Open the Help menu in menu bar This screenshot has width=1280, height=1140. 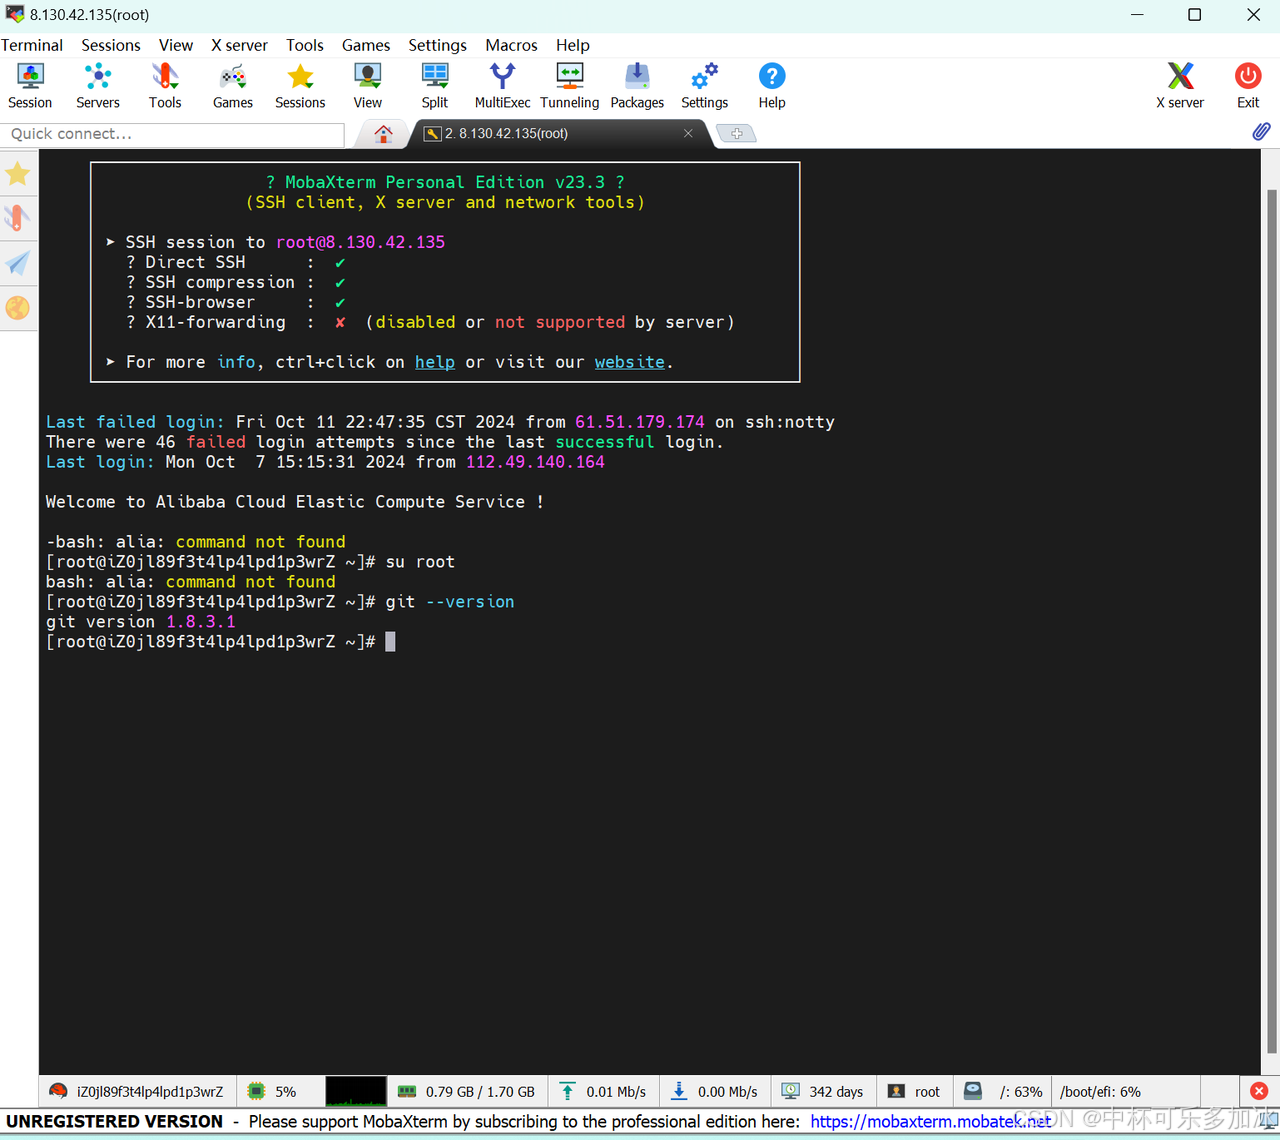573,45
